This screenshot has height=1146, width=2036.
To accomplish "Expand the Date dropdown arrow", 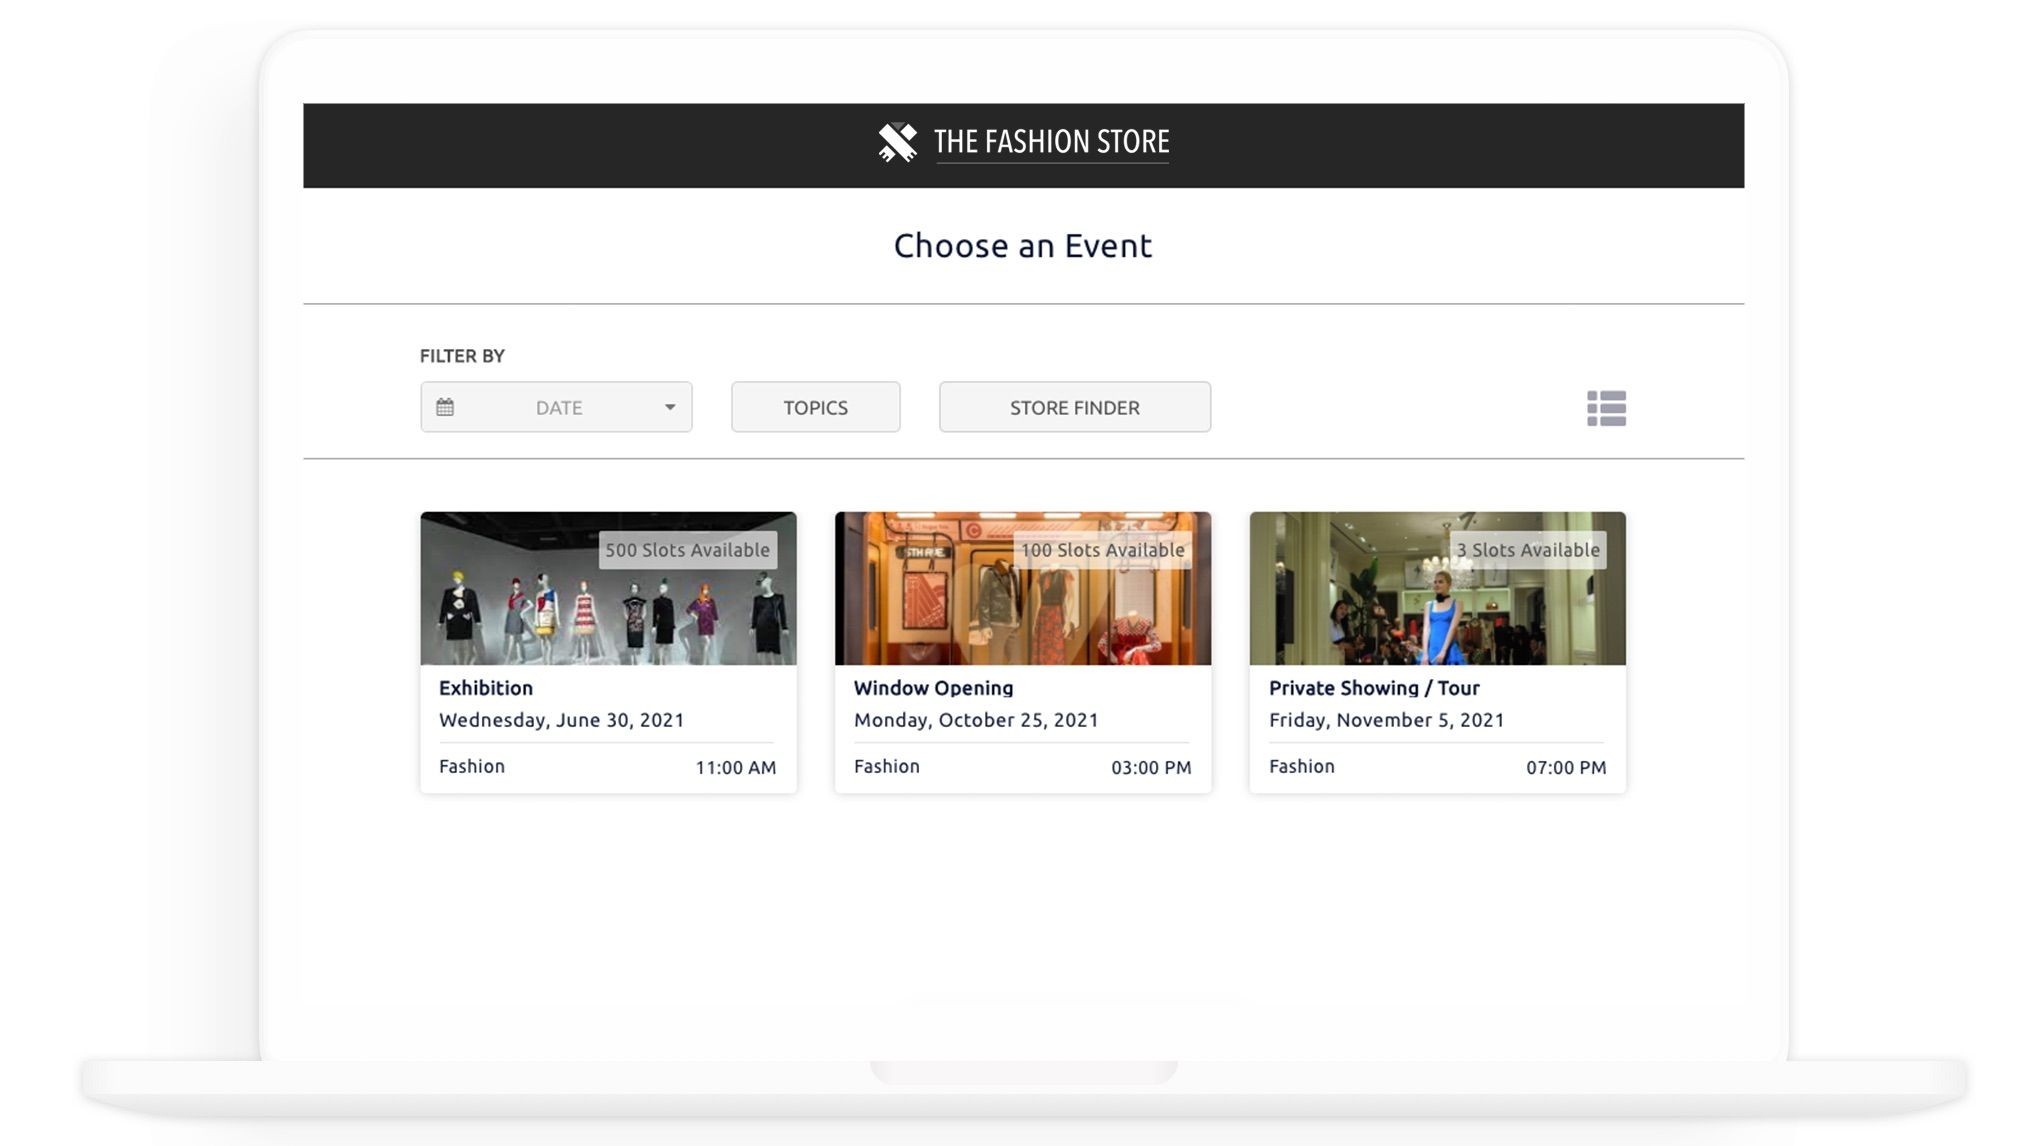I will [670, 407].
